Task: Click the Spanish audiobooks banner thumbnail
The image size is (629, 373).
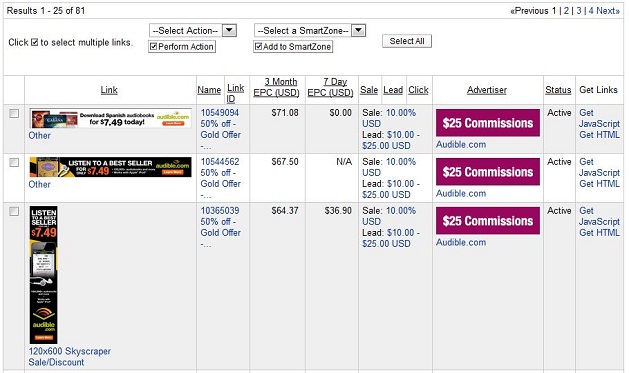Action: tap(110, 118)
